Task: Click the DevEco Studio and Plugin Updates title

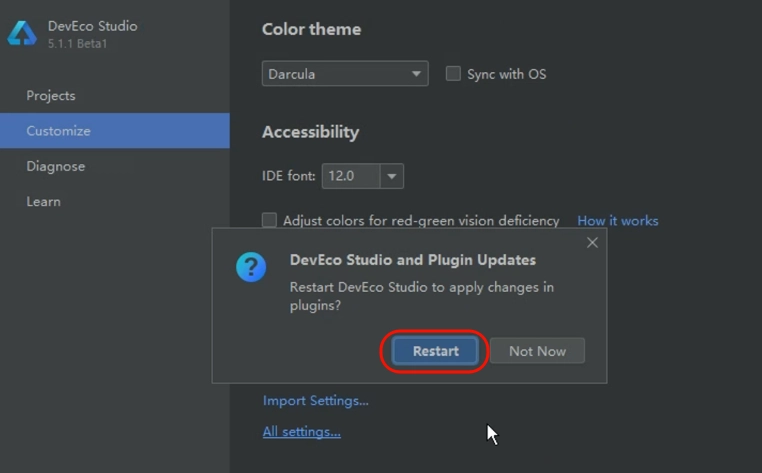Action: click(x=413, y=260)
